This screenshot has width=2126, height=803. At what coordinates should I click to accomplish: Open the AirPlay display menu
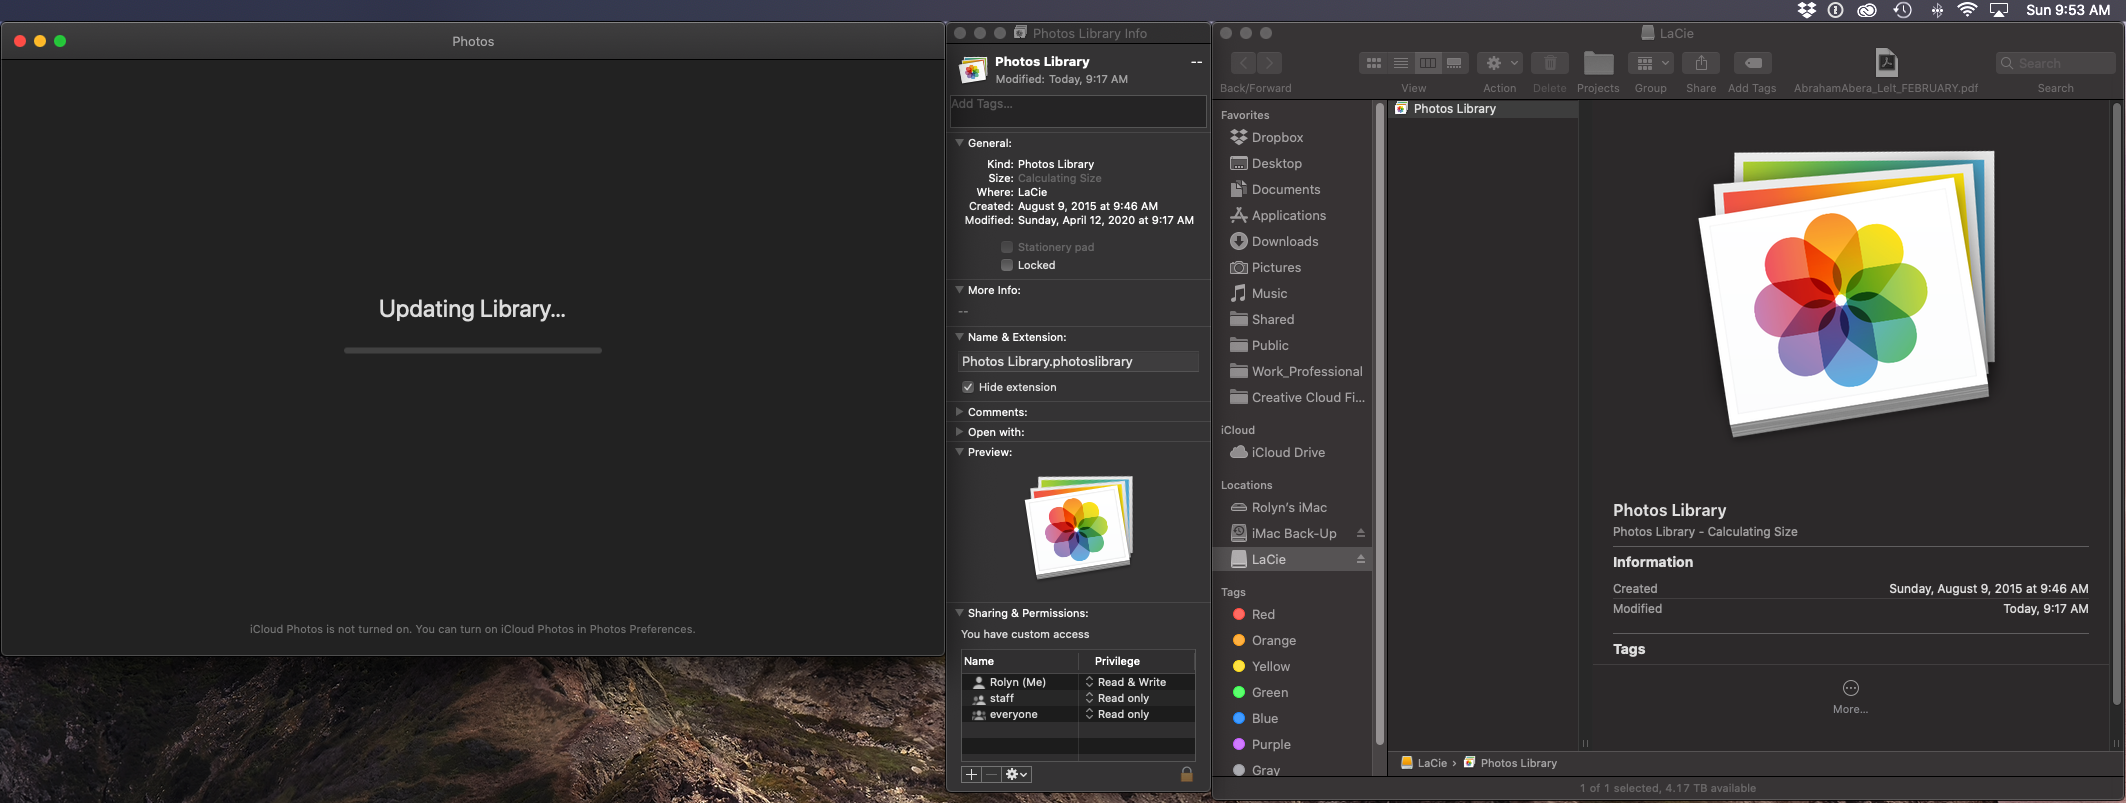coord(1999,10)
